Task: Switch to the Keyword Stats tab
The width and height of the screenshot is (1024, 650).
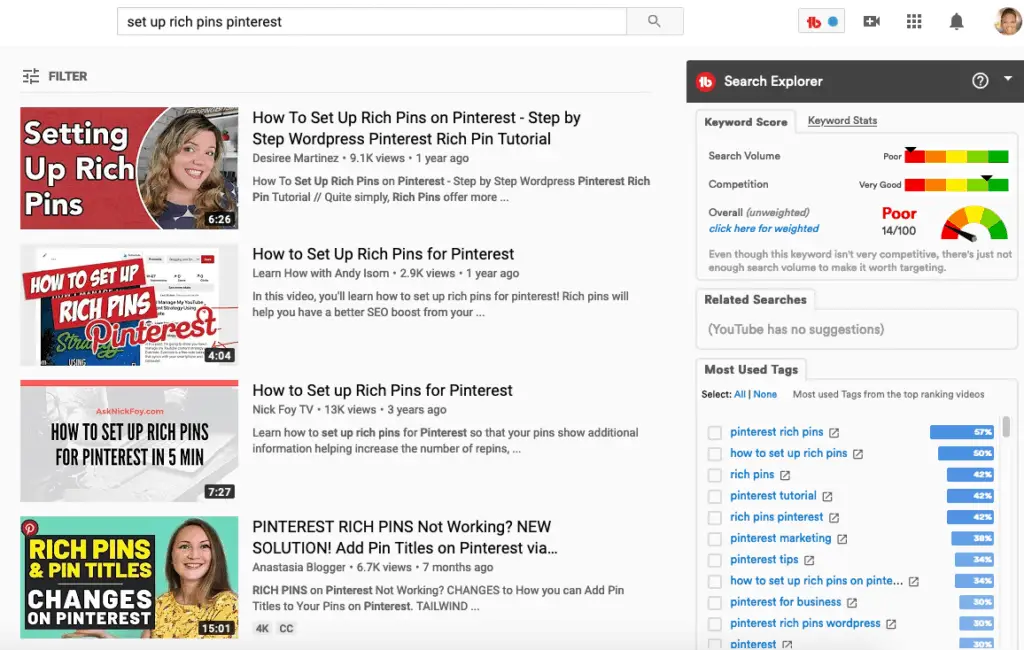Action: click(x=842, y=121)
